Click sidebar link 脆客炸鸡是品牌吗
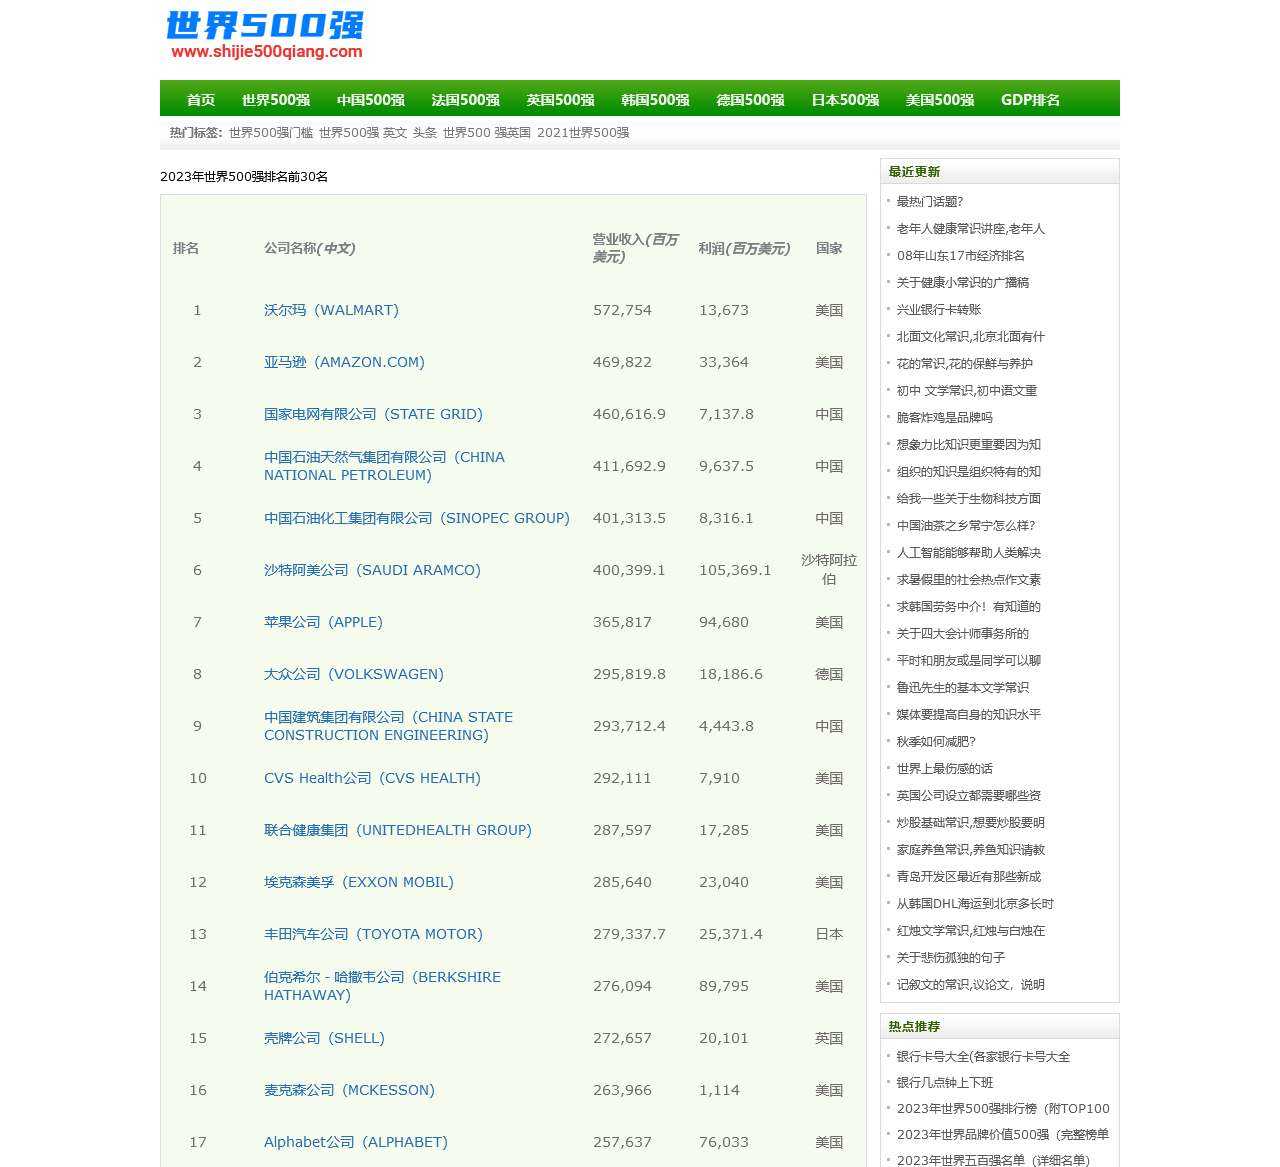This screenshot has height=1167, width=1280. pos(945,417)
